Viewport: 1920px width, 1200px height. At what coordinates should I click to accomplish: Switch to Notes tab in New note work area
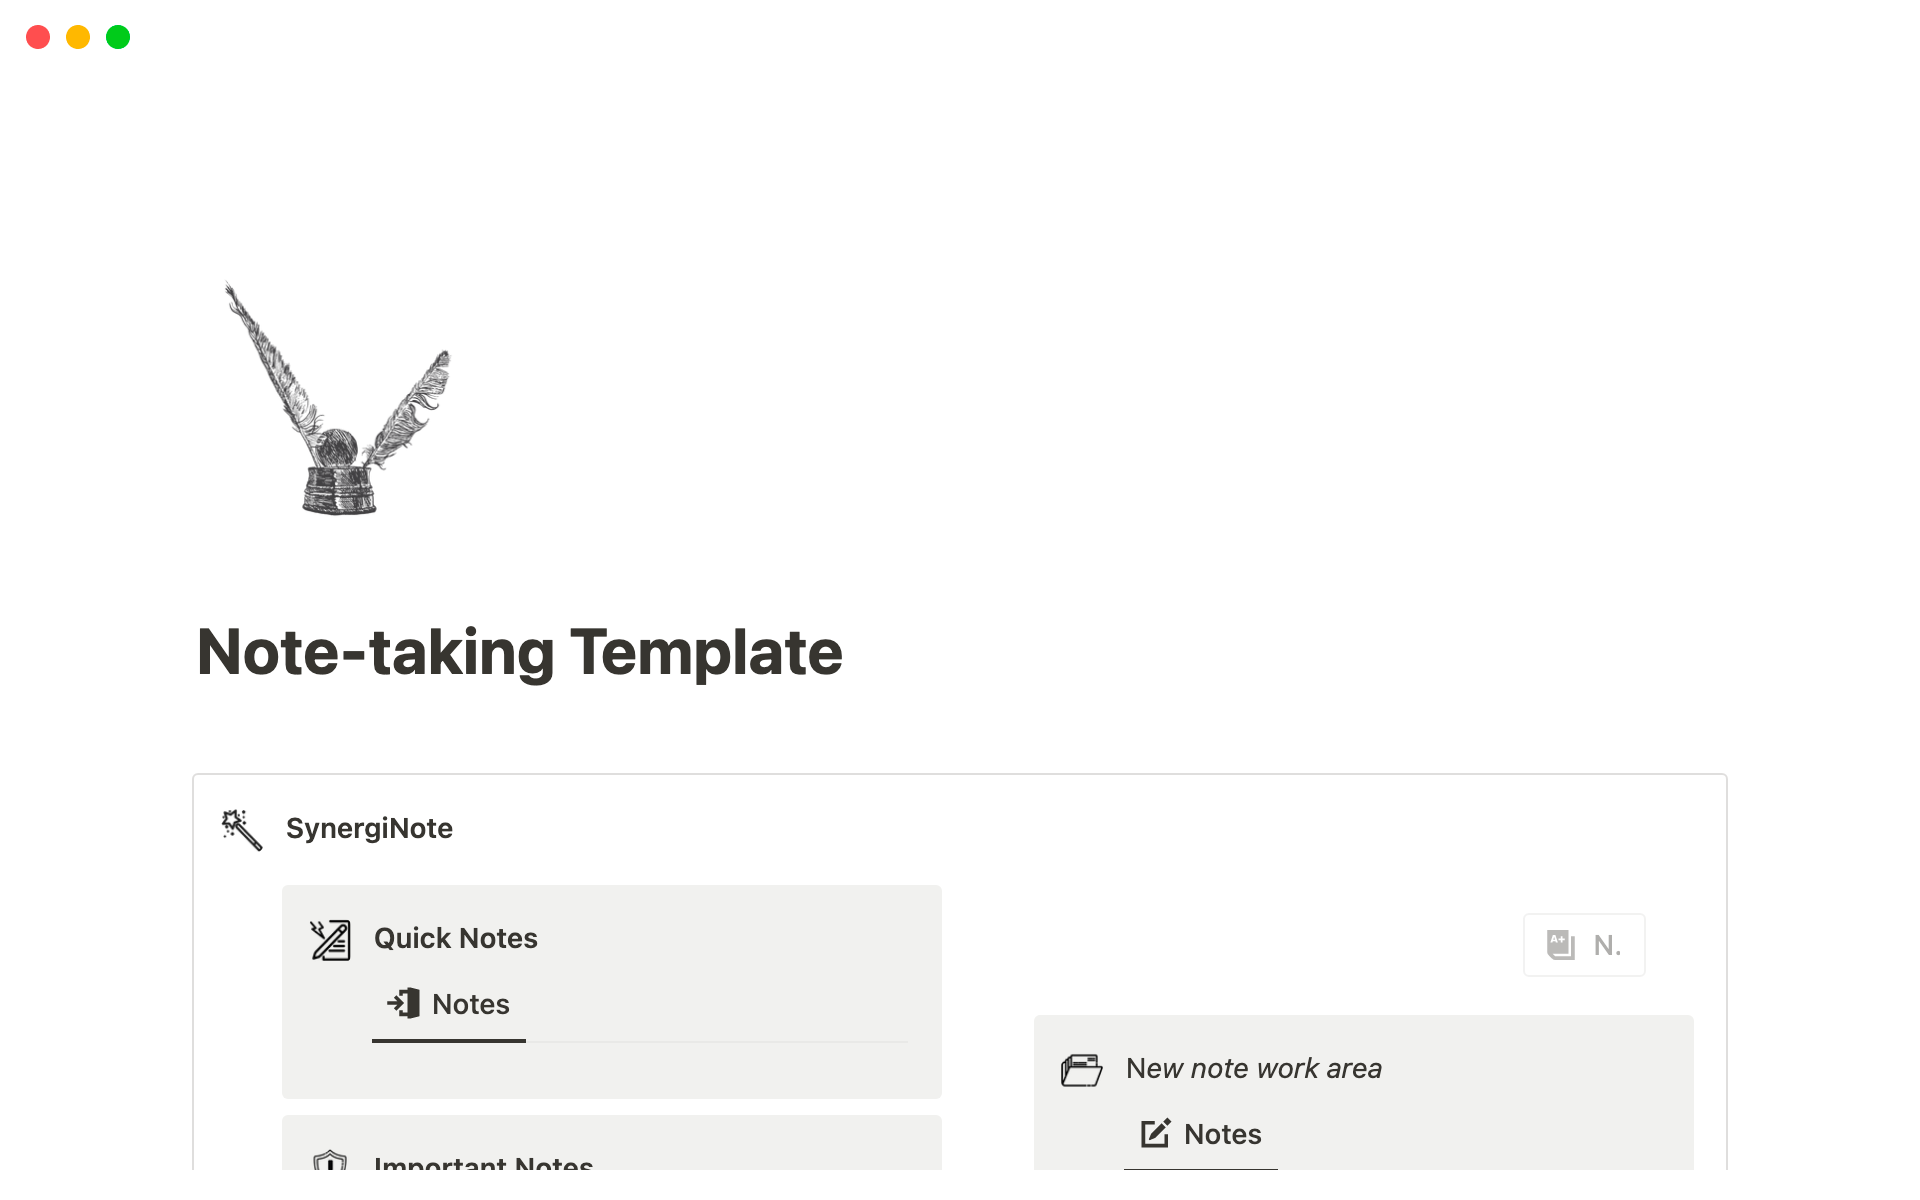pyautogui.click(x=1222, y=1134)
